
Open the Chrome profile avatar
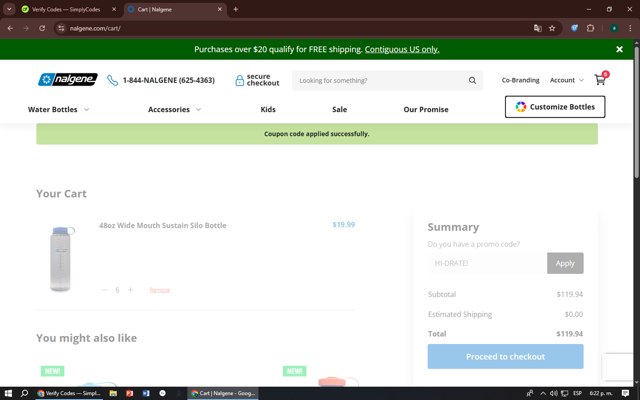tap(614, 28)
